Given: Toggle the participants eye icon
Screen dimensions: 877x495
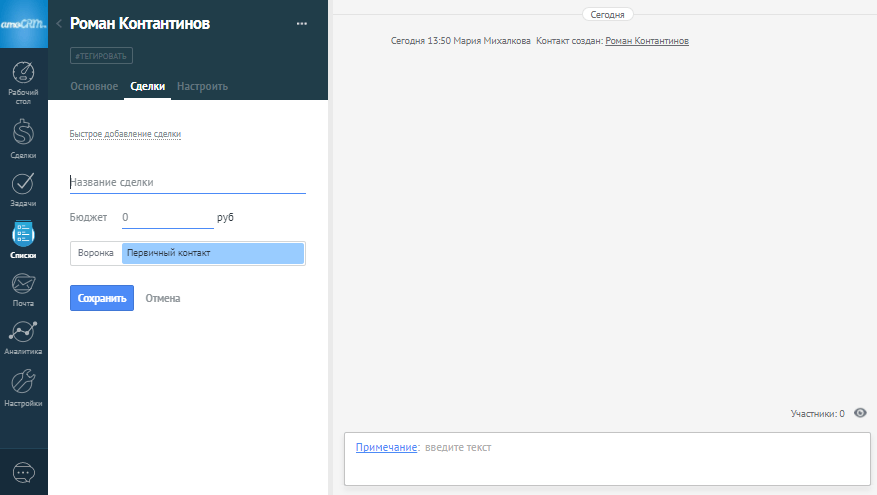Looking at the screenshot, I should pos(860,413).
